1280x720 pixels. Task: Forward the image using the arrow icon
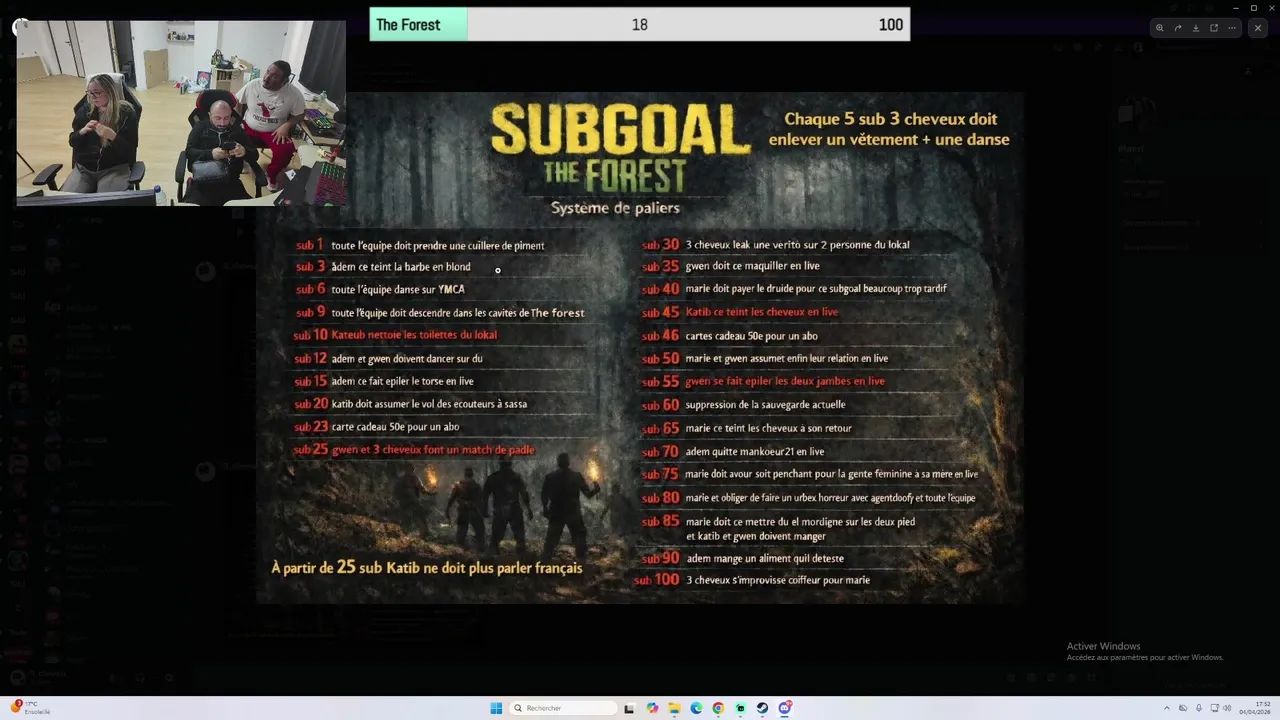pyautogui.click(x=1178, y=28)
